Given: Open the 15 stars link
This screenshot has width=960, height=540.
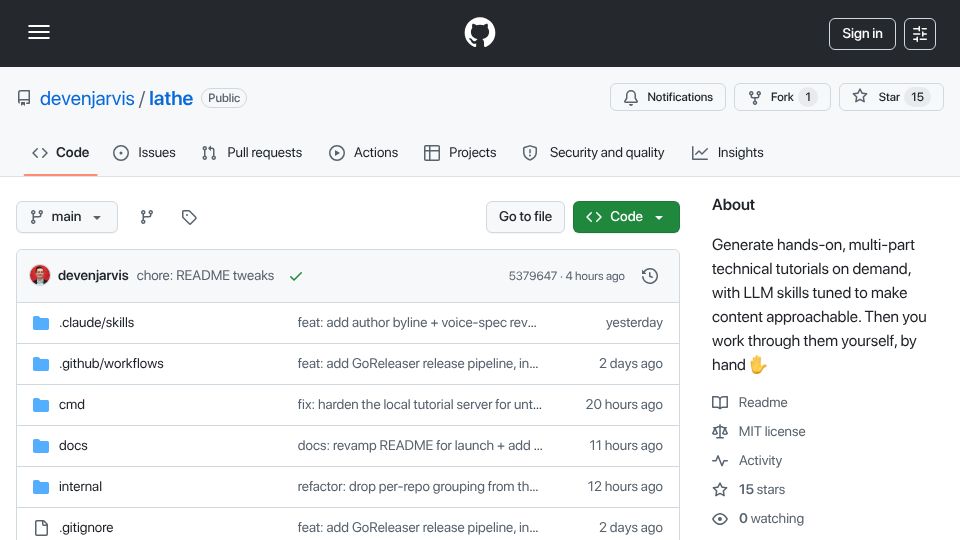Looking at the screenshot, I should click(x=762, y=489).
